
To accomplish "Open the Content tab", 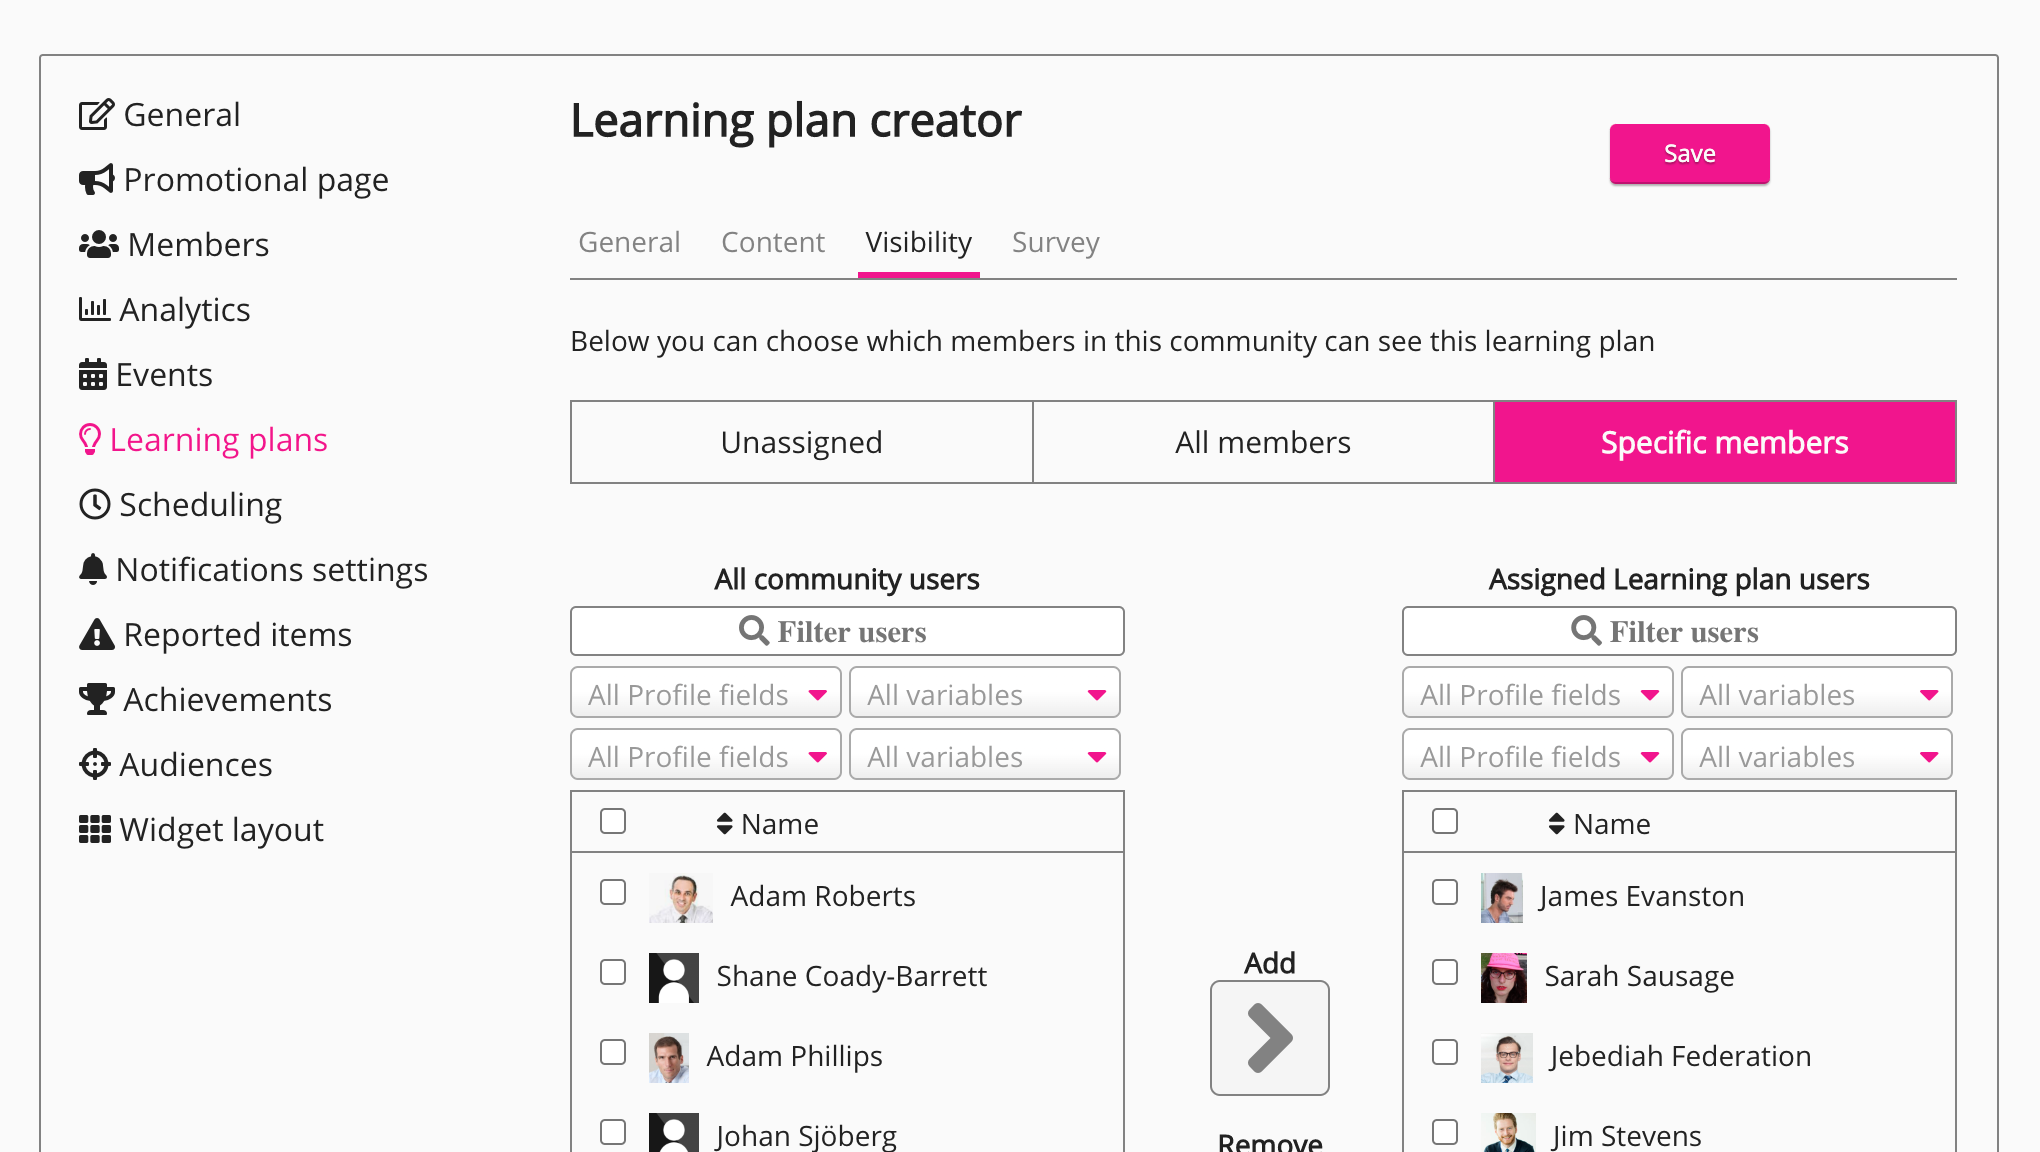I will [x=773, y=242].
